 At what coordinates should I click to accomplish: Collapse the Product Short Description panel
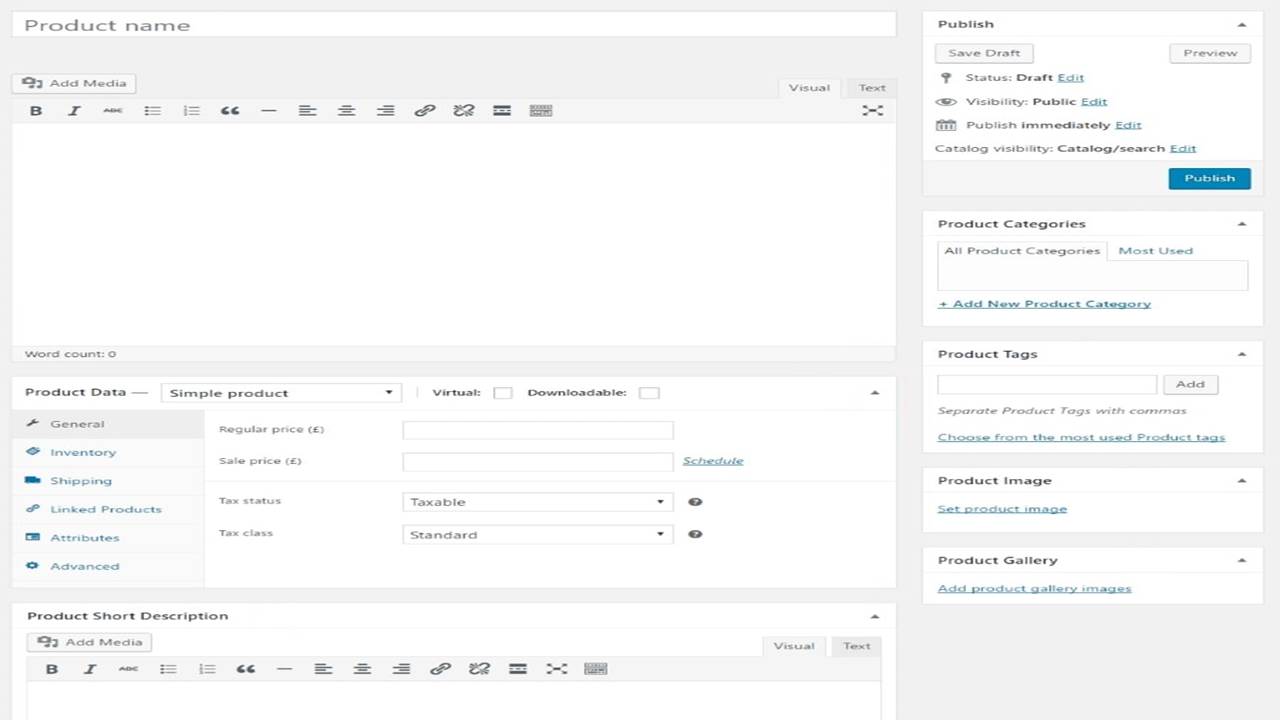(x=875, y=617)
